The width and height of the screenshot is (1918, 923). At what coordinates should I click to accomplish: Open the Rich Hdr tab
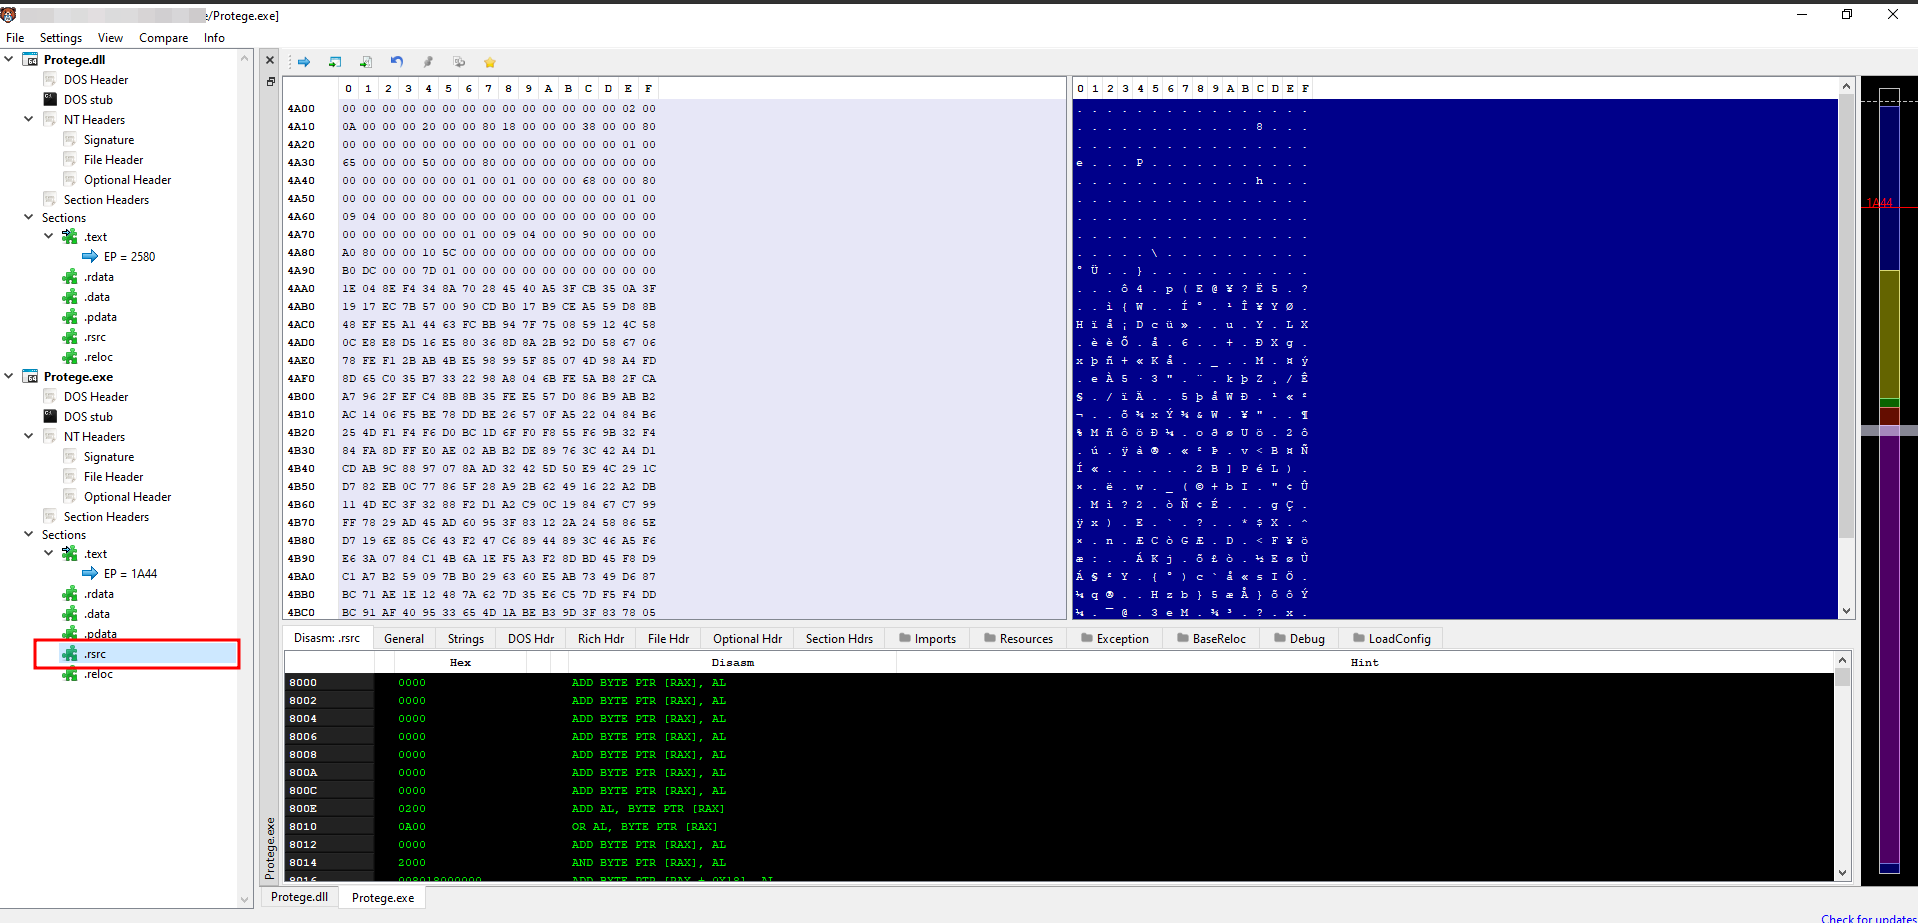pos(601,639)
